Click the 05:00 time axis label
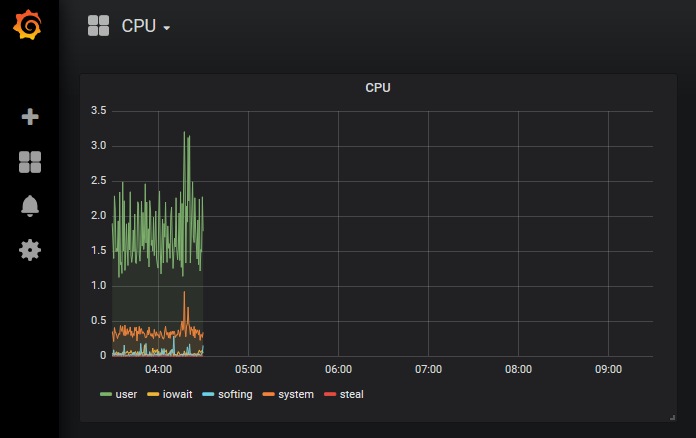 pyautogui.click(x=249, y=369)
